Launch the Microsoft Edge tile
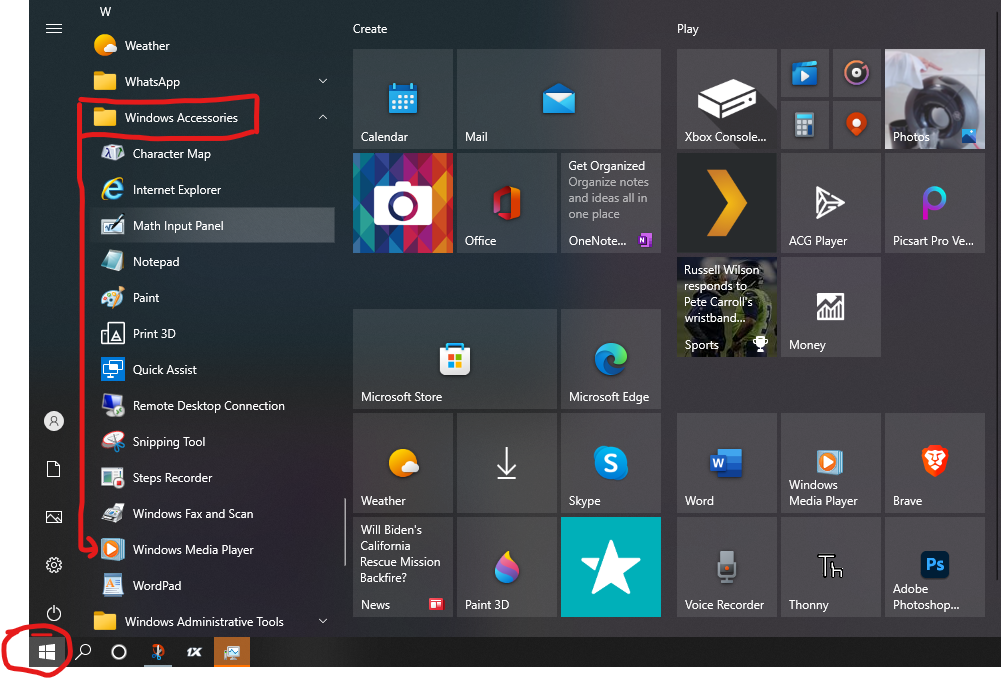 point(611,359)
